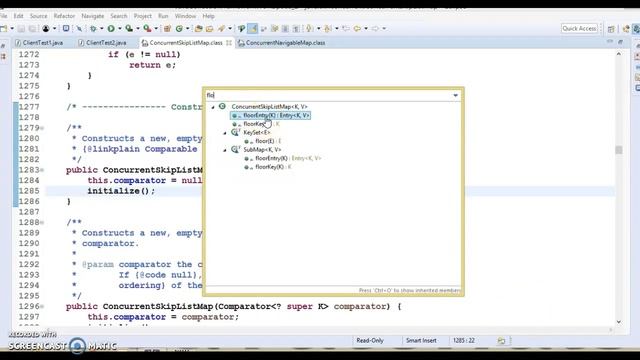Screen dimensions: 640x360
Task: Open the Project menu
Action: [142, 16]
